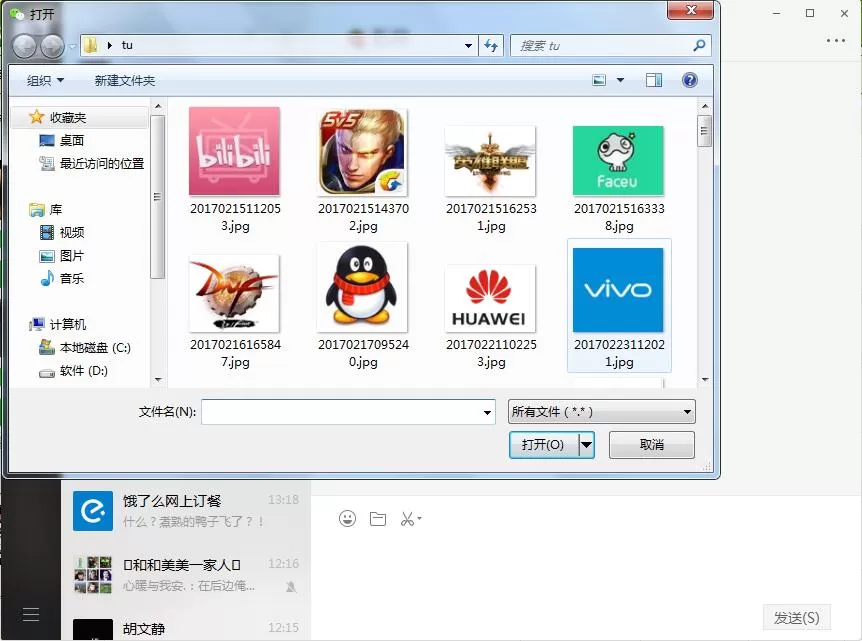Close the 打开 dialog
Screen dimensions: 862x641
[690, 10]
